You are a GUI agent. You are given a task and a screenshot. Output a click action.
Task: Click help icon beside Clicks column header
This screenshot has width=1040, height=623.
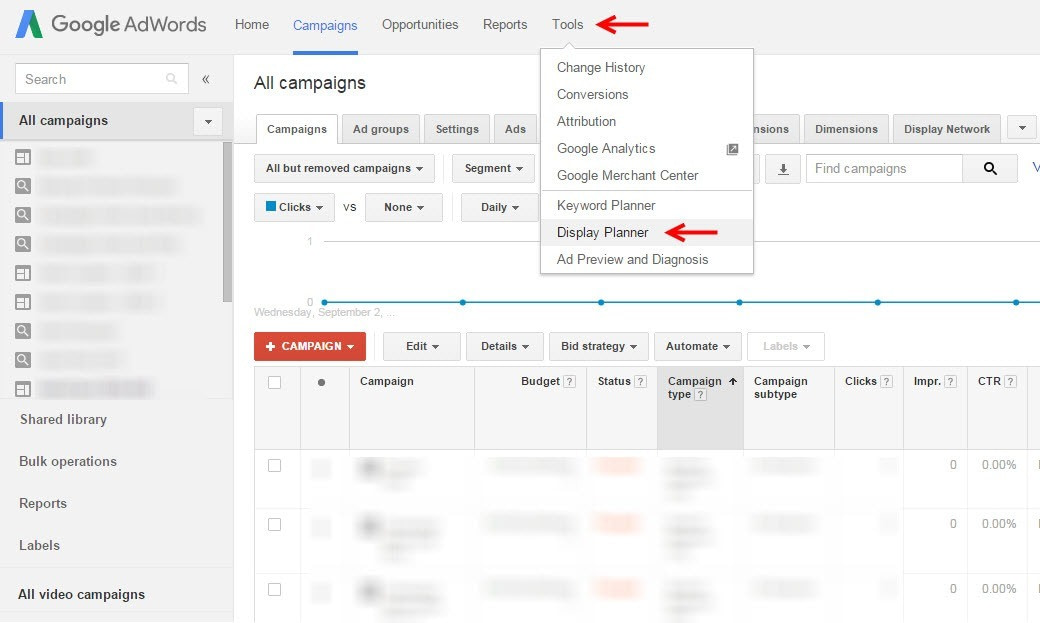(887, 382)
